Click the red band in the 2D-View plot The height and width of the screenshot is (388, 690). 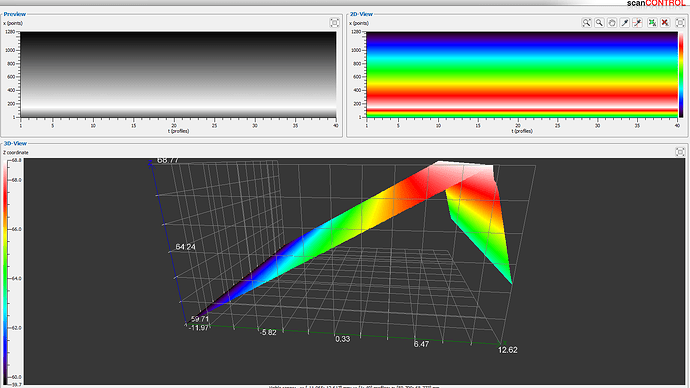point(522,95)
